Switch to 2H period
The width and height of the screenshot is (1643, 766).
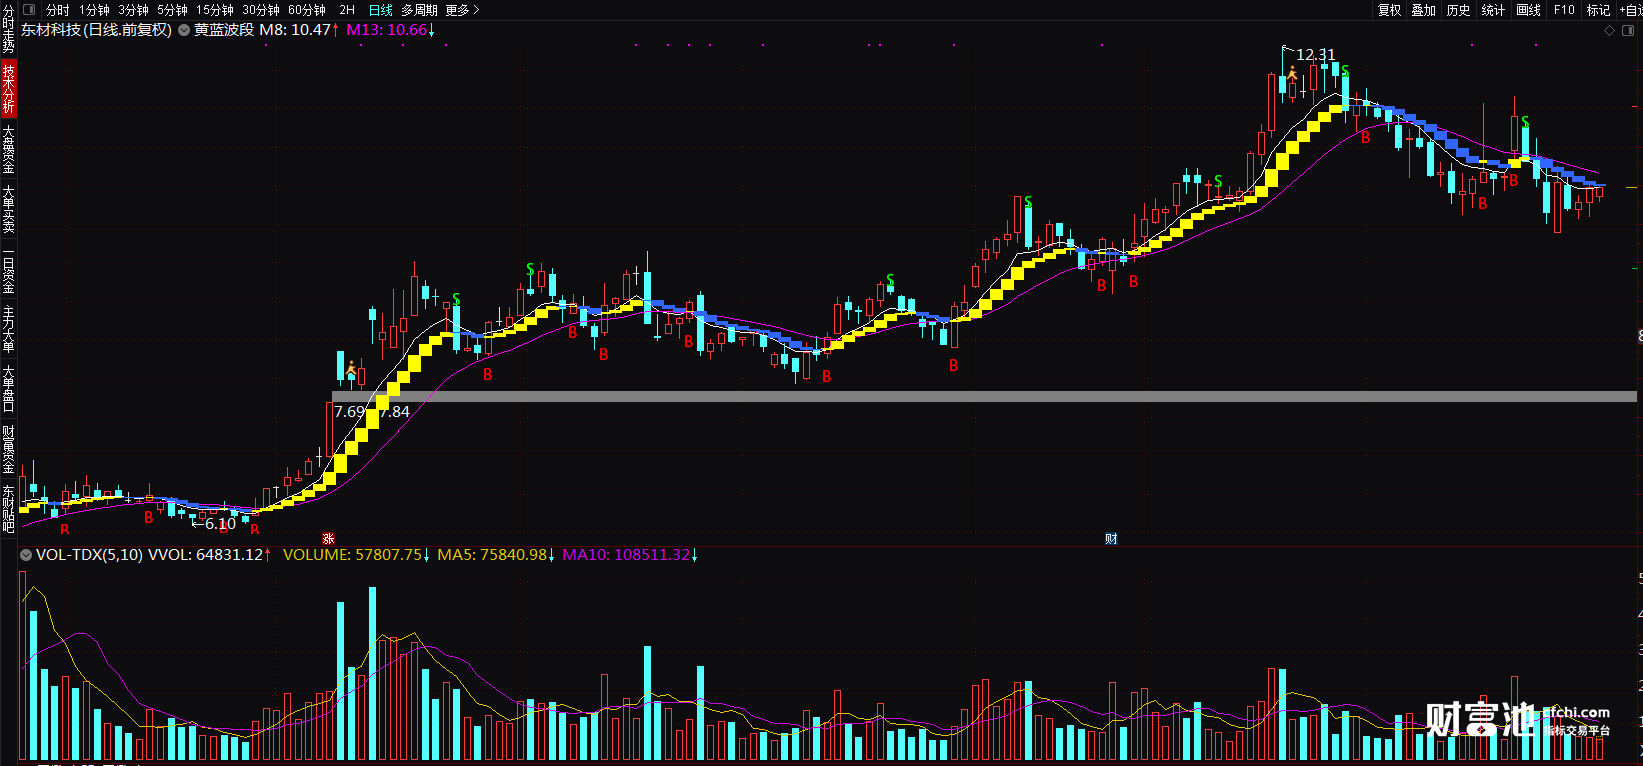click(x=347, y=10)
